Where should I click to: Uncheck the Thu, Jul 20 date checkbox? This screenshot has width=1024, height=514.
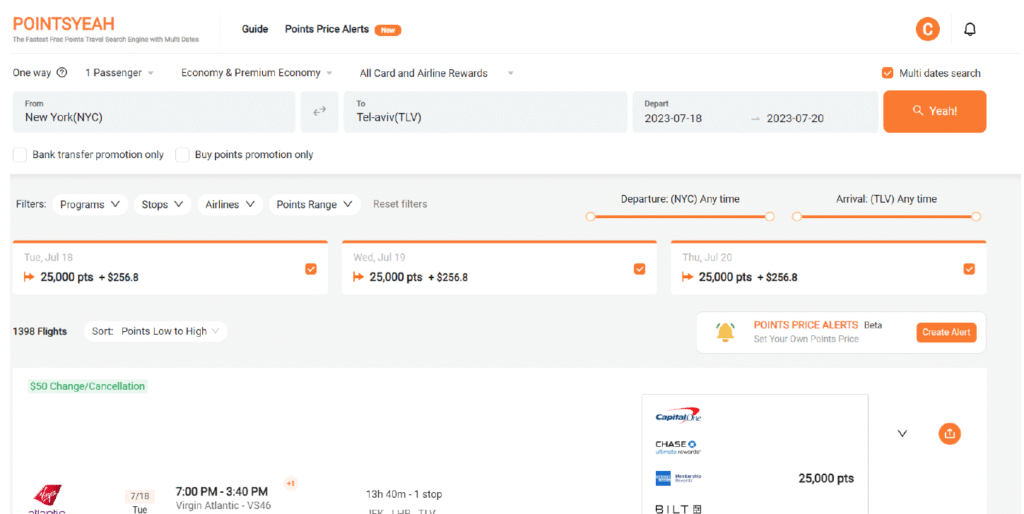(x=969, y=269)
